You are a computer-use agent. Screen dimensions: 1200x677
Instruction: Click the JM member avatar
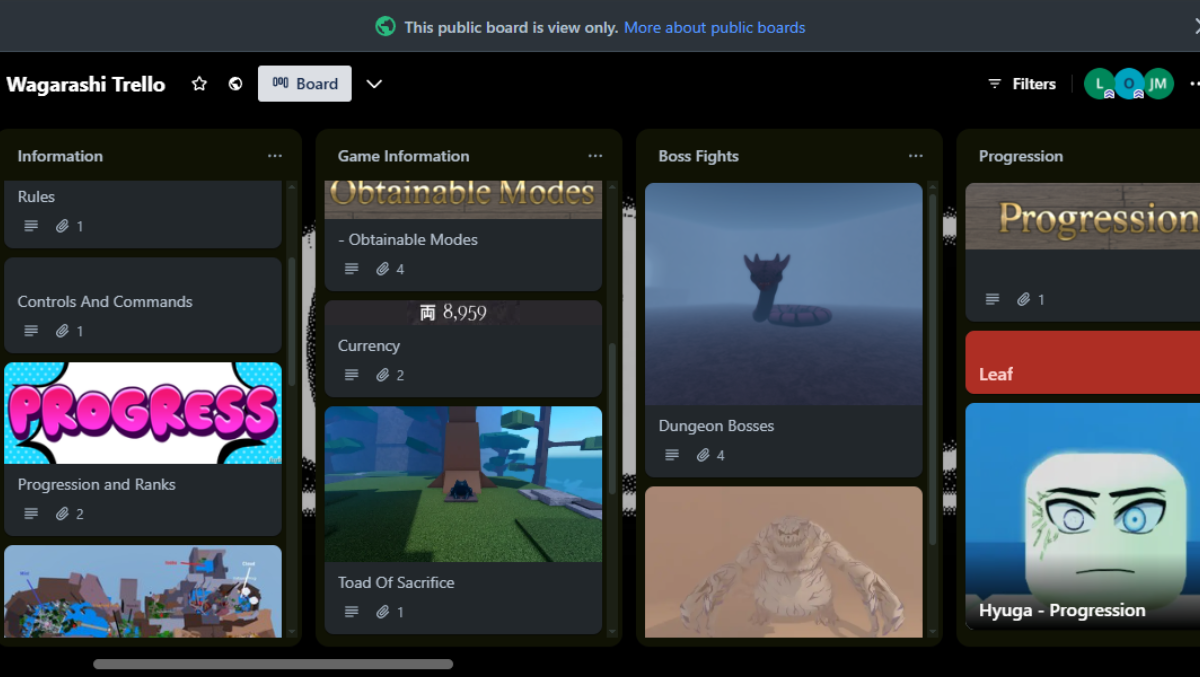(x=1158, y=84)
